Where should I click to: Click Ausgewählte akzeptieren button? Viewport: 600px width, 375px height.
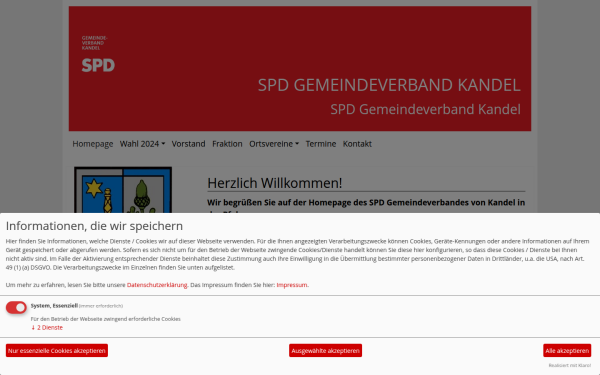(325, 351)
